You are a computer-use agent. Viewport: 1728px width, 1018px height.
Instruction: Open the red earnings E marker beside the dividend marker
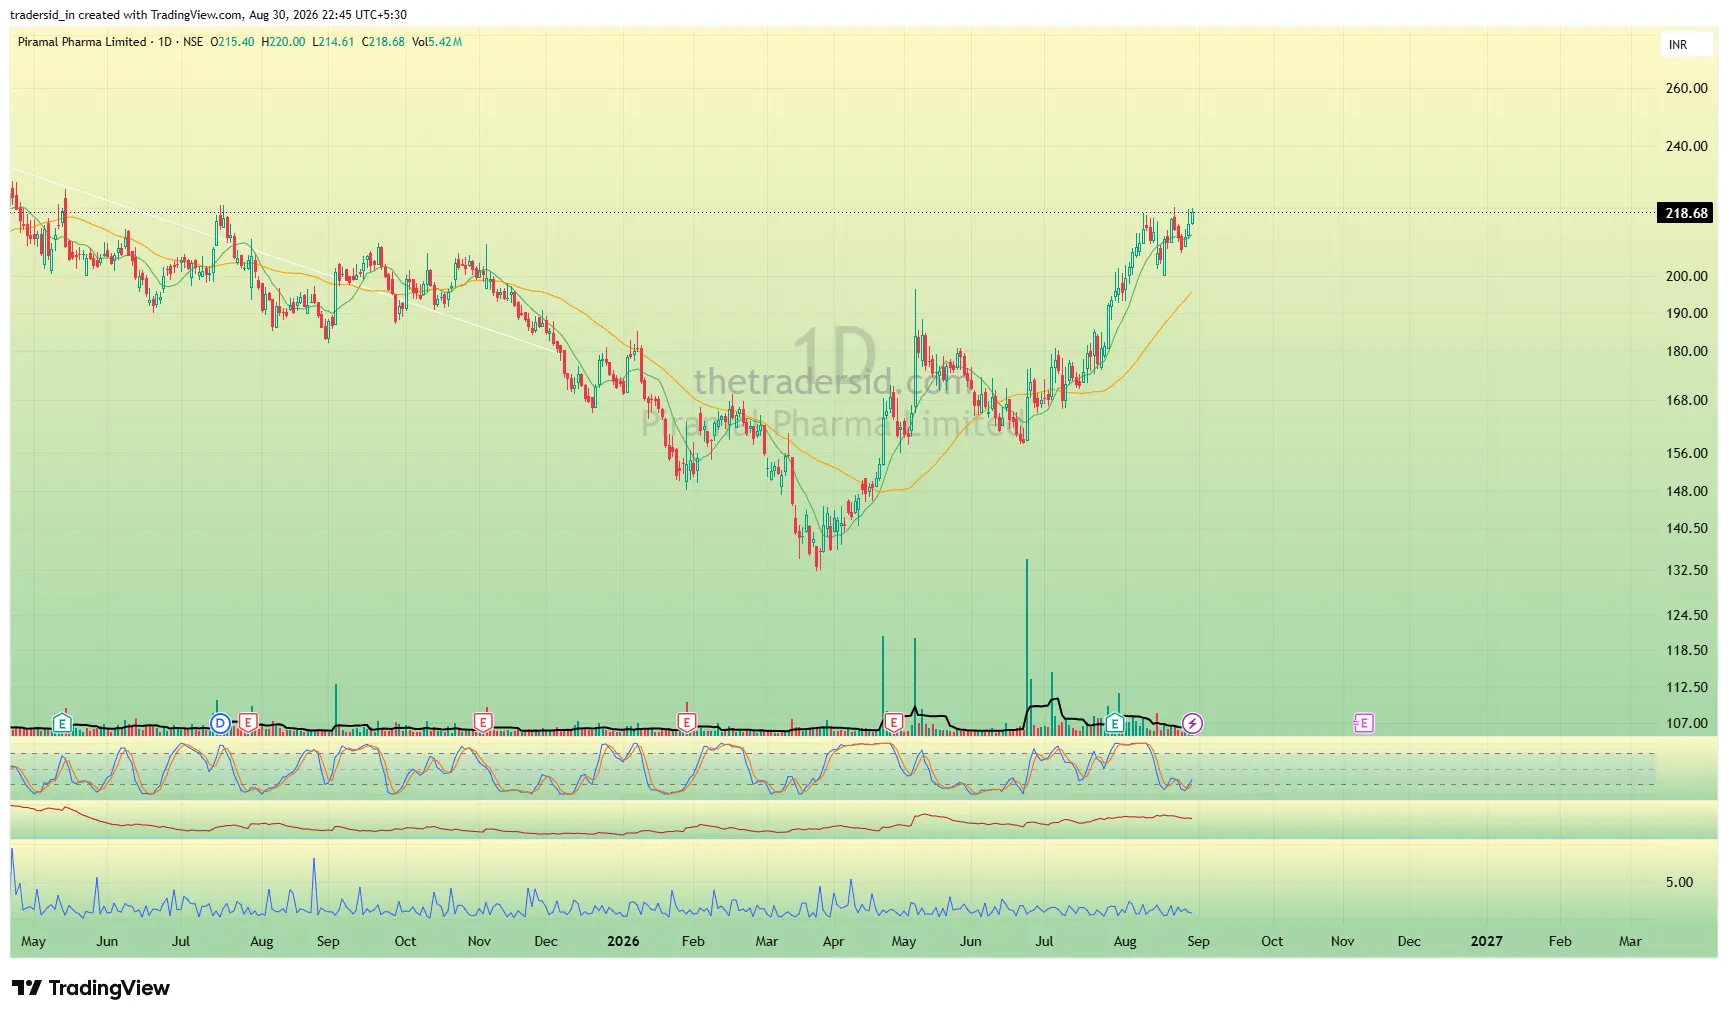tap(248, 723)
